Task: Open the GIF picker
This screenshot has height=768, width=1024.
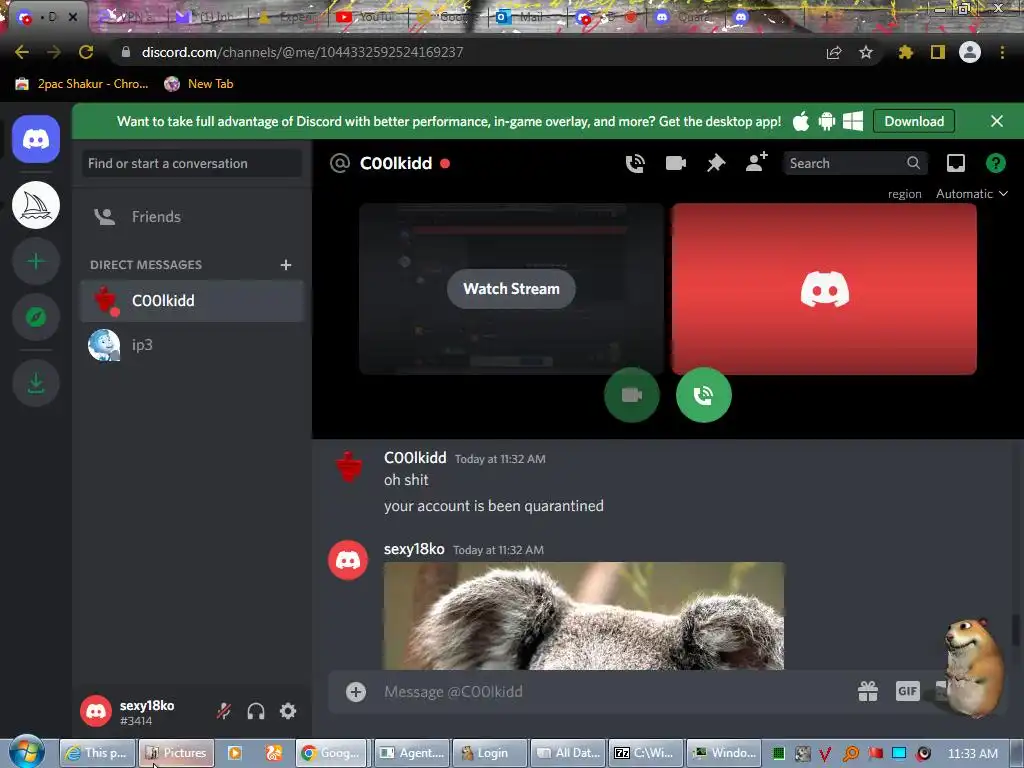Action: point(908,691)
